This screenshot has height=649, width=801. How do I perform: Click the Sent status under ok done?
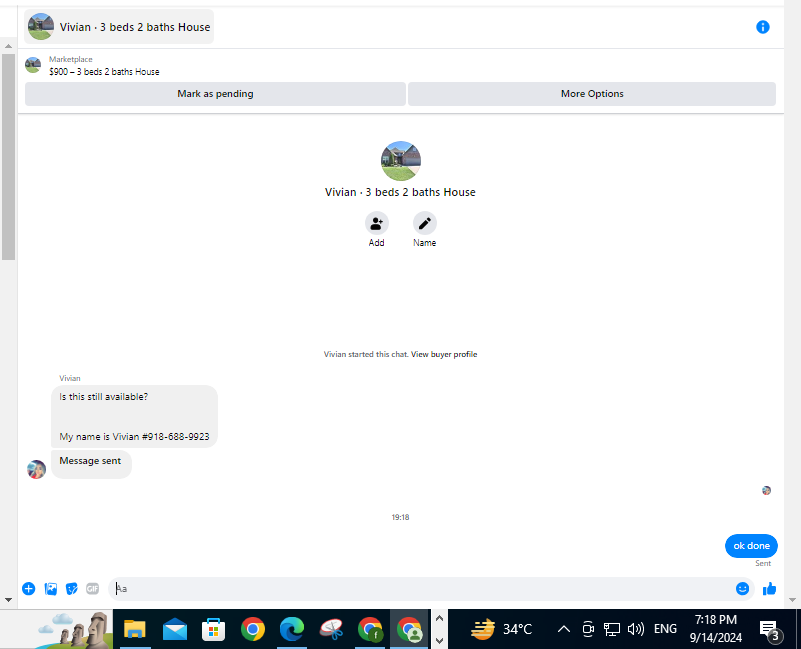763,563
